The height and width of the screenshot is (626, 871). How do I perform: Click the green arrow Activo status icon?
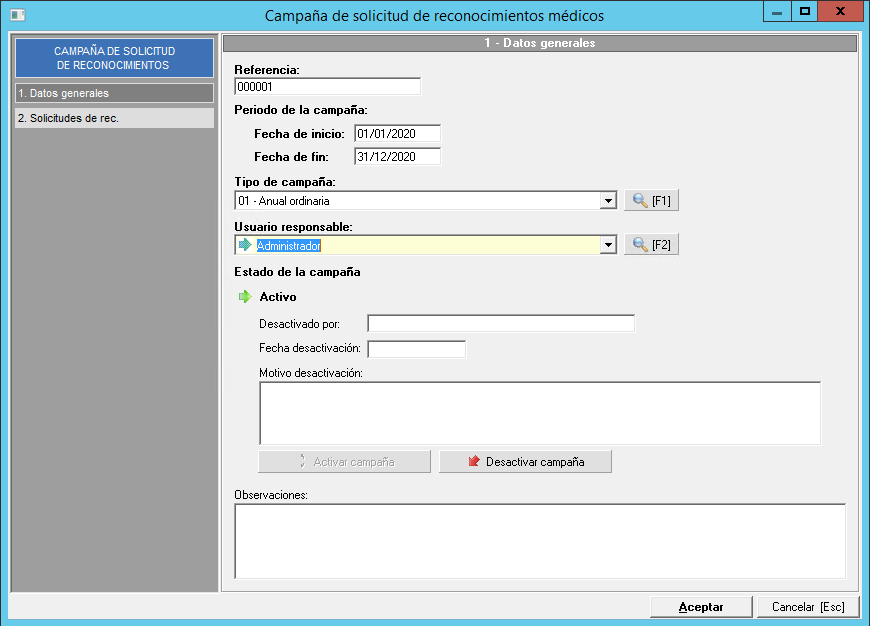point(244,297)
